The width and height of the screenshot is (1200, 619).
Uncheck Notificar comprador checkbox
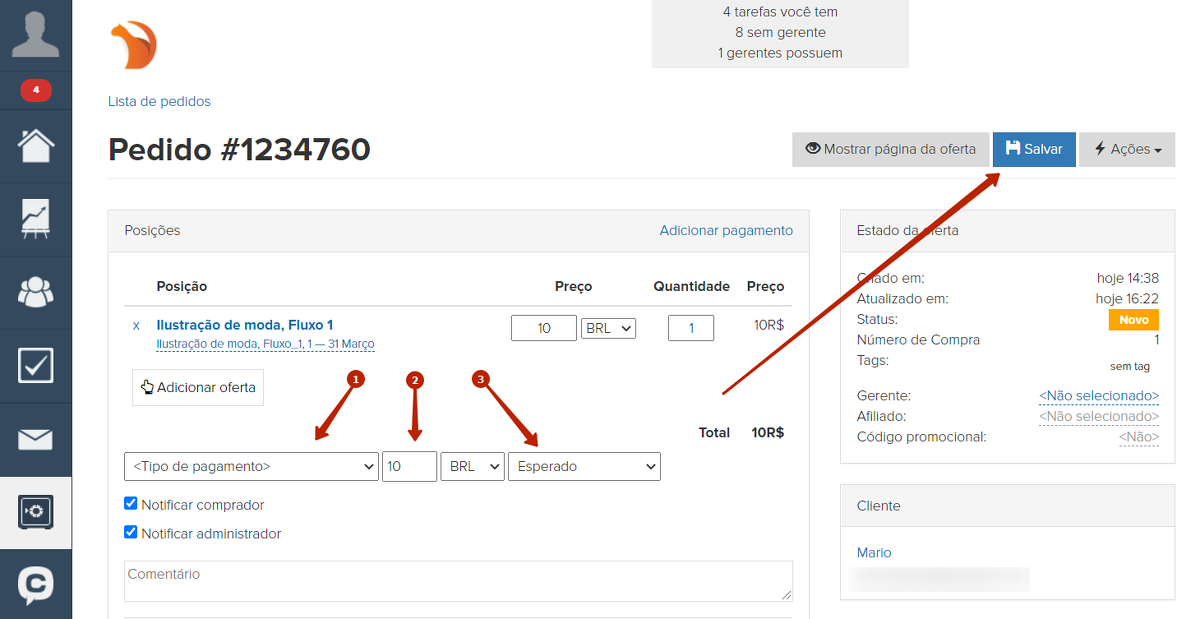[130, 504]
